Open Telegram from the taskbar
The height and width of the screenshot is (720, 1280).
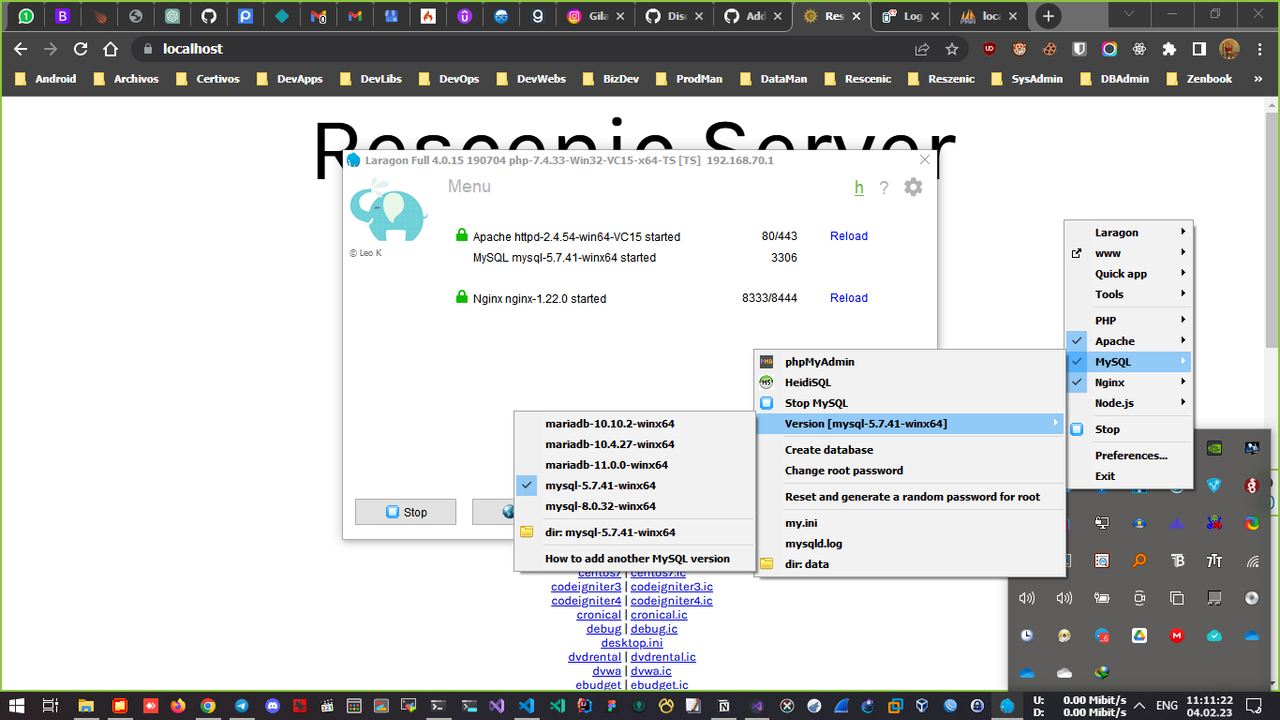[x=242, y=706]
